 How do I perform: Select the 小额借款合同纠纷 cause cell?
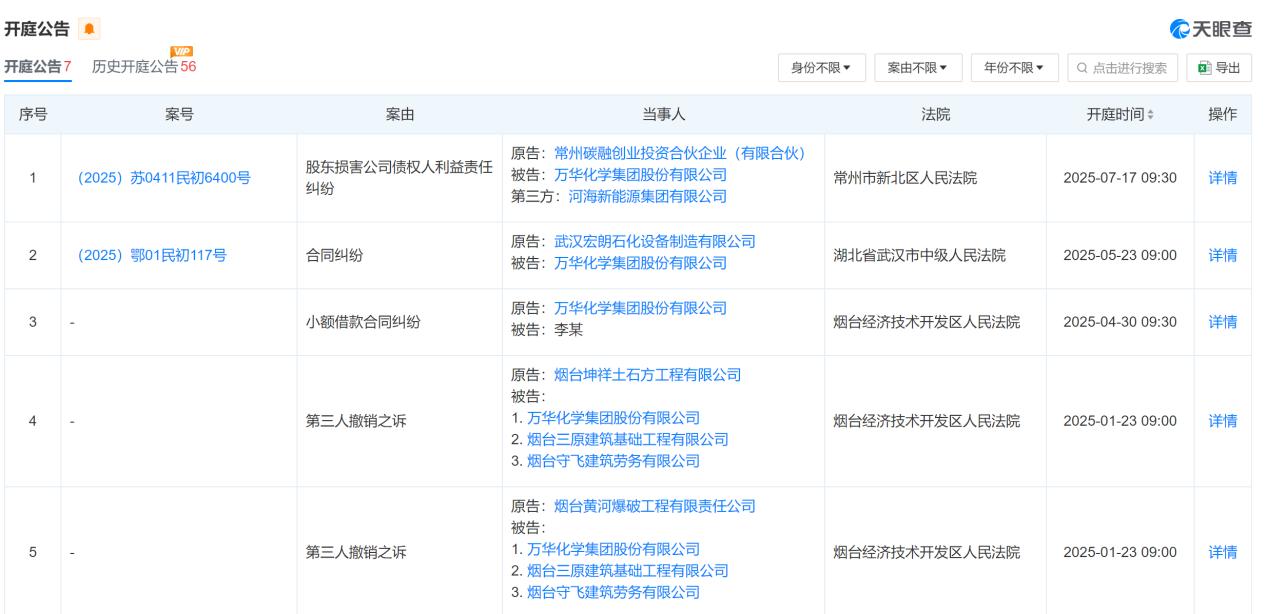(400, 322)
